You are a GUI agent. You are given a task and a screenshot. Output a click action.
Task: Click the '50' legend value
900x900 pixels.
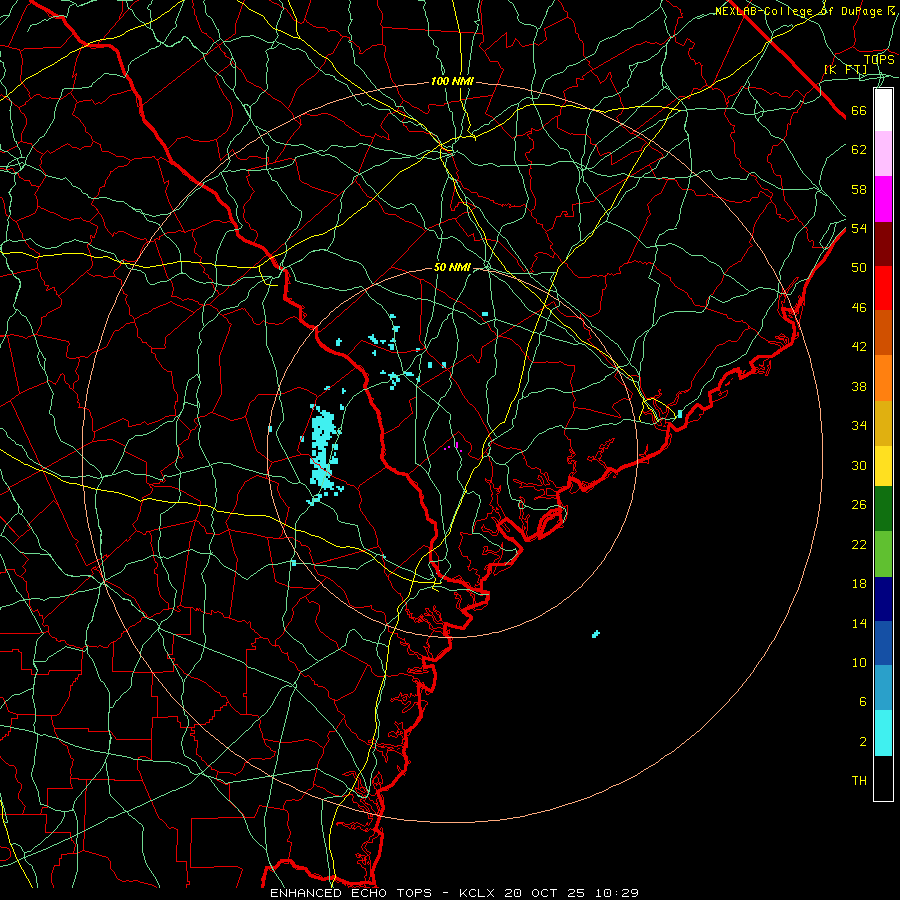click(859, 268)
